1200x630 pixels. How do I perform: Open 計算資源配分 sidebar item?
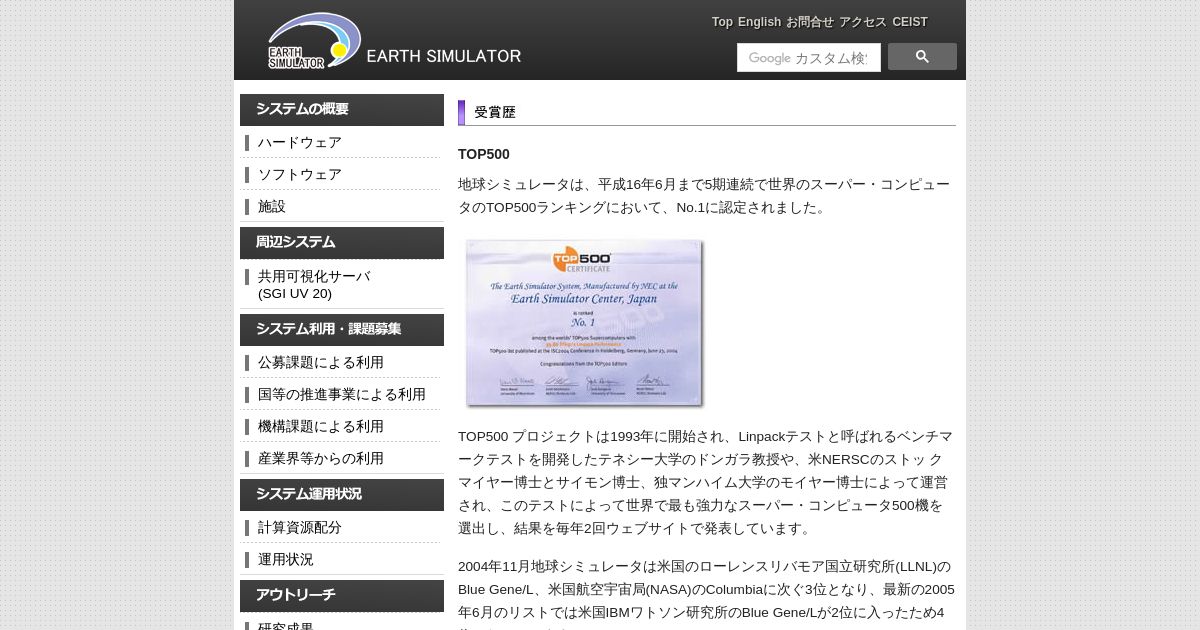coord(300,527)
